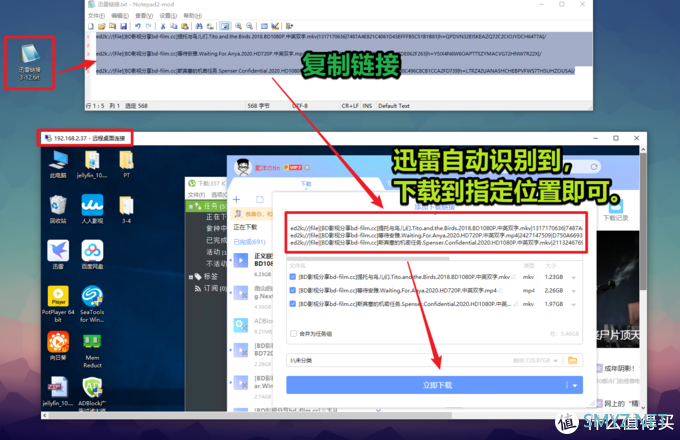Open the 3-4 folder on remote desktop

(x=126, y=210)
